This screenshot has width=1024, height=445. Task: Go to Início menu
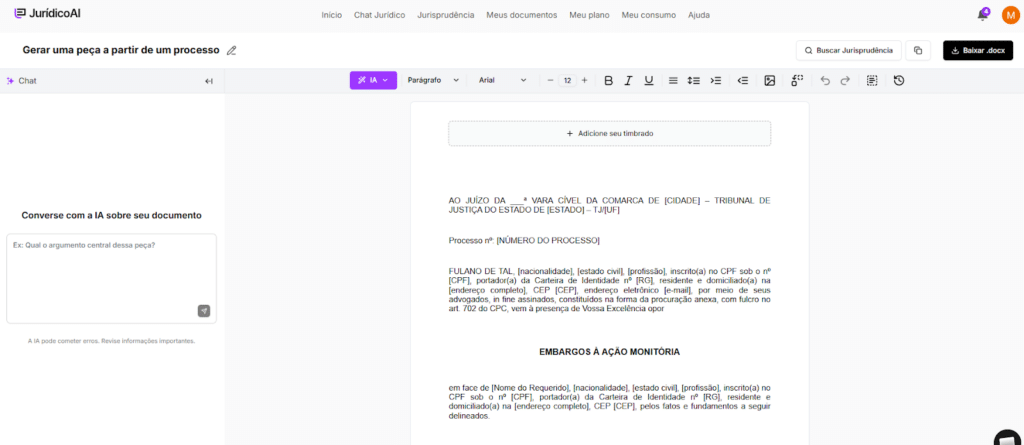pyautogui.click(x=331, y=15)
